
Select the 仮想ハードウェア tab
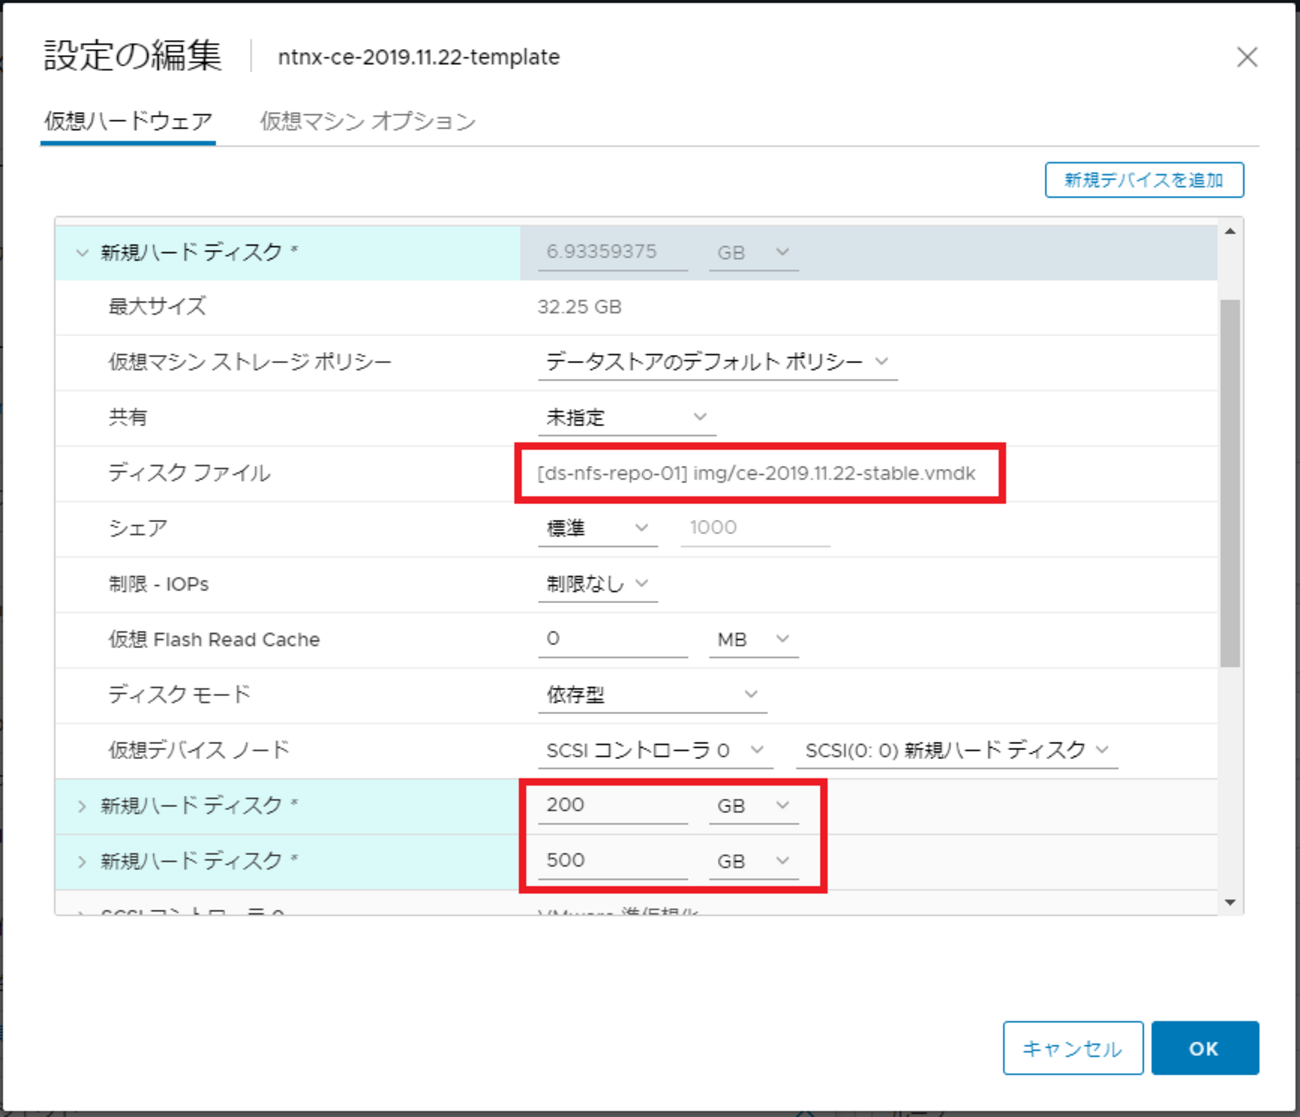point(128,122)
